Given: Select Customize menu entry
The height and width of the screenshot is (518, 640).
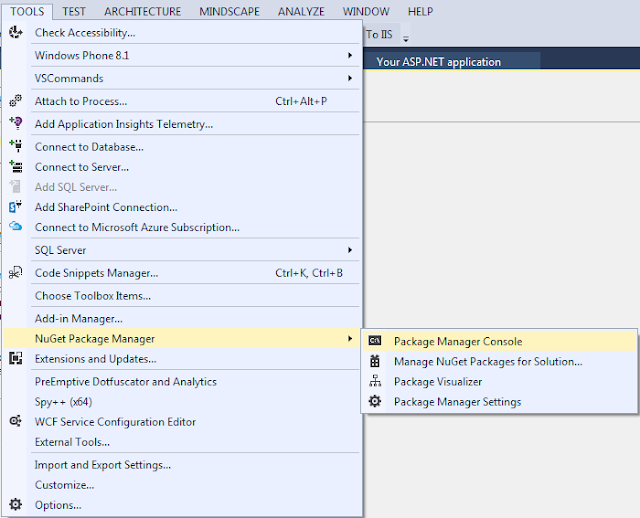Looking at the screenshot, I should pyautogui.click(x=182, y=485).
